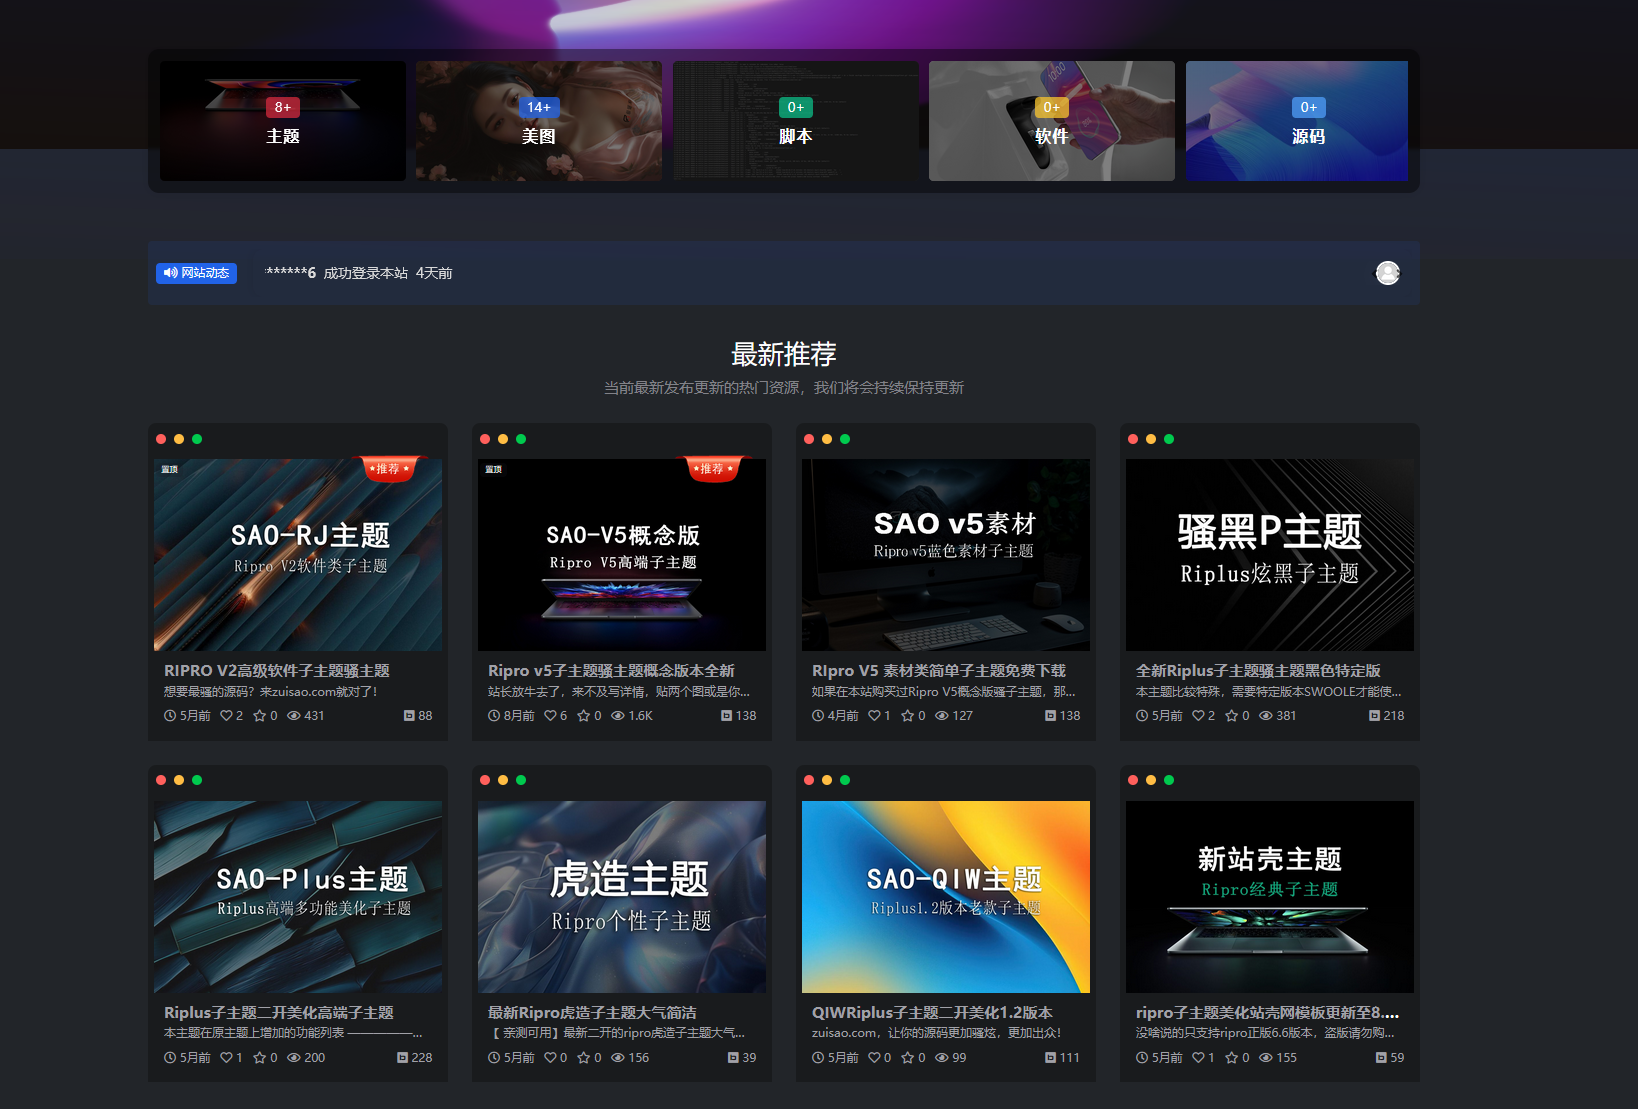Open RIPRO V2高级软件子主题 post title
The width and height of the screenshot is (1638, 1109).
click(277, 671)
